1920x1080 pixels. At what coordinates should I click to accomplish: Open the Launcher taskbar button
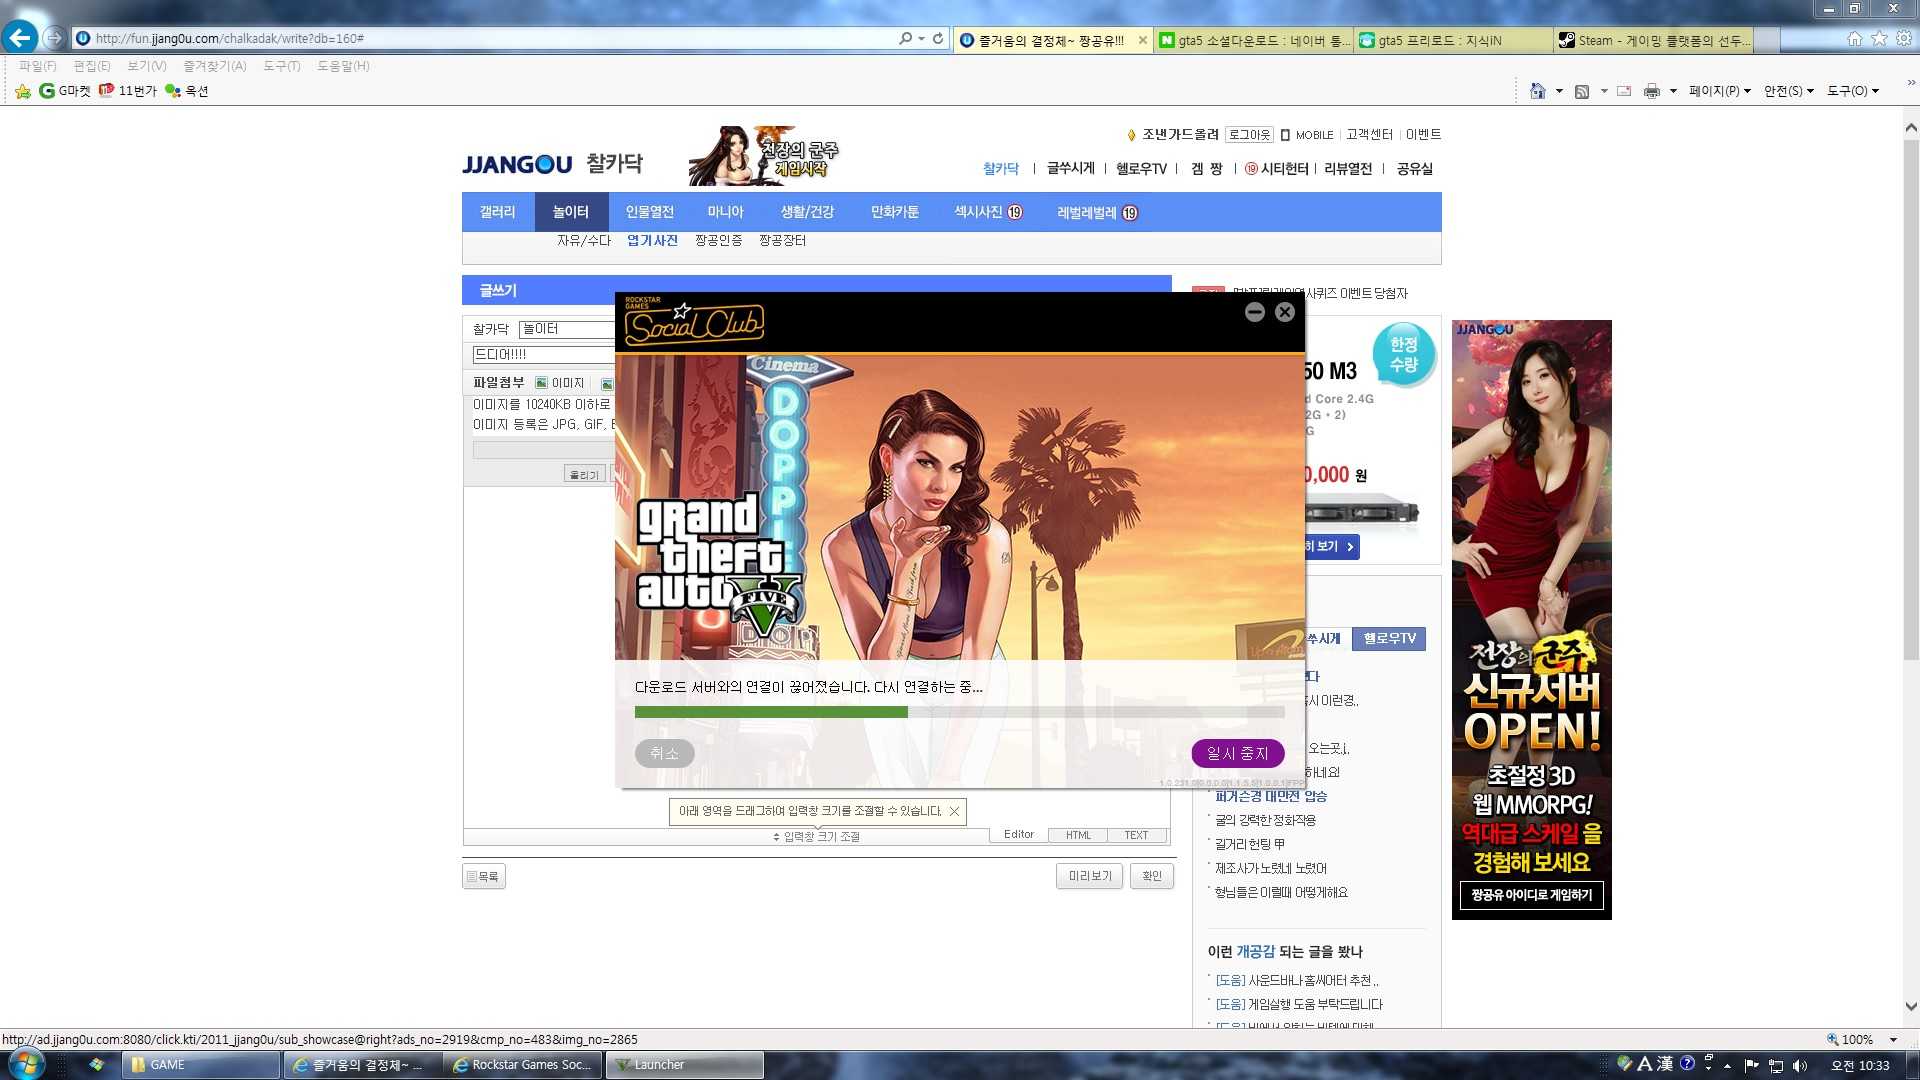click(685, 1065)
